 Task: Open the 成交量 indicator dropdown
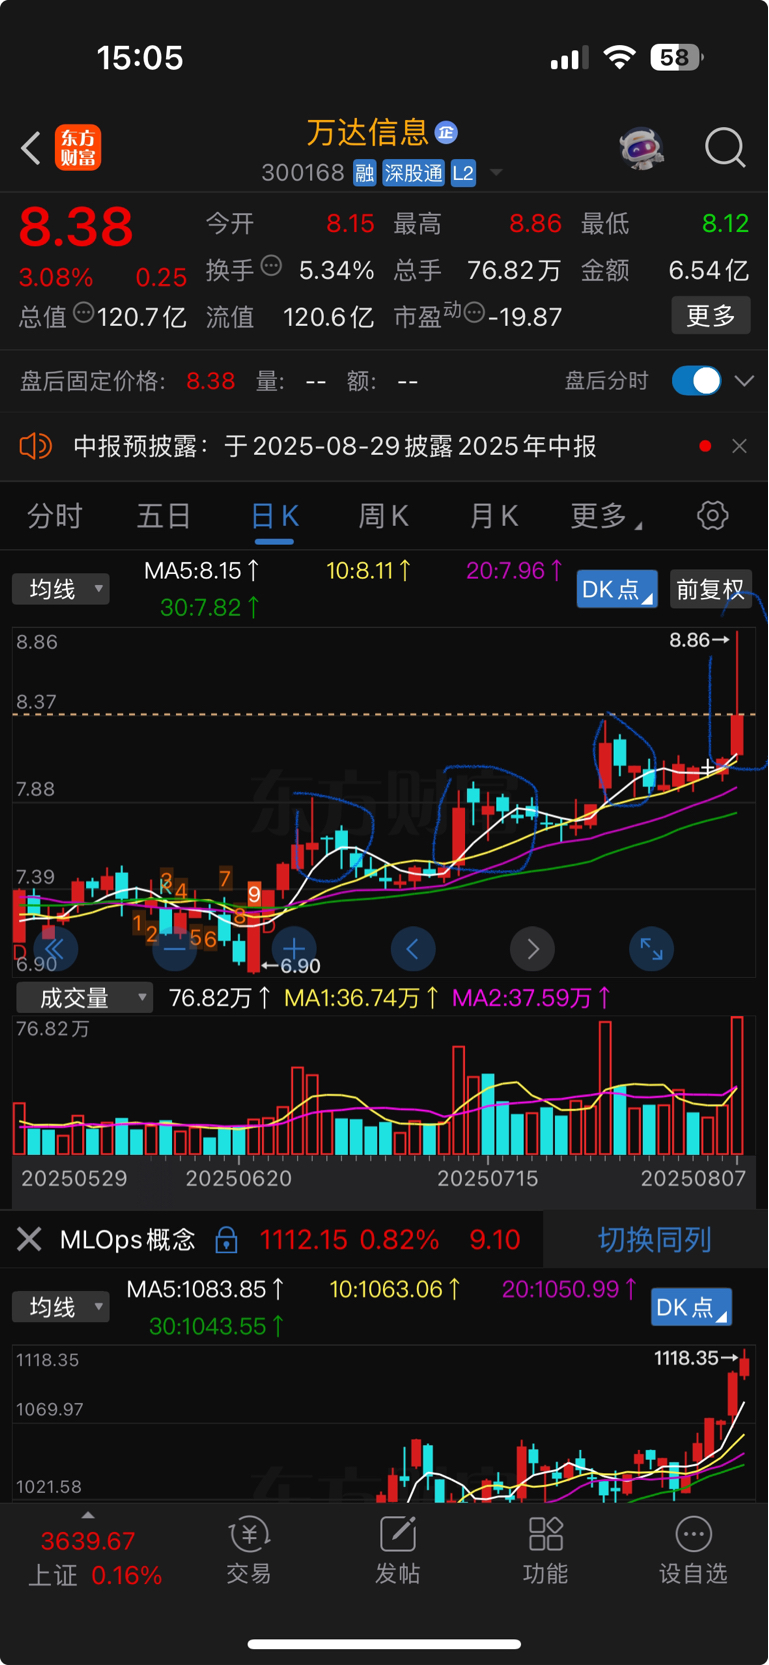coord(84,997)
